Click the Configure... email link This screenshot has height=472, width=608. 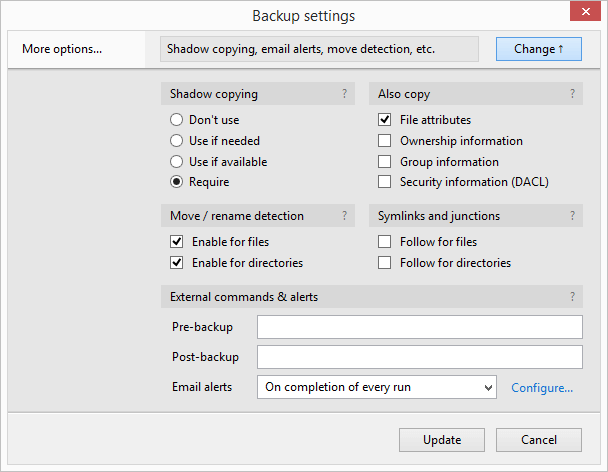pyautogui.click(x=542, y=388)
